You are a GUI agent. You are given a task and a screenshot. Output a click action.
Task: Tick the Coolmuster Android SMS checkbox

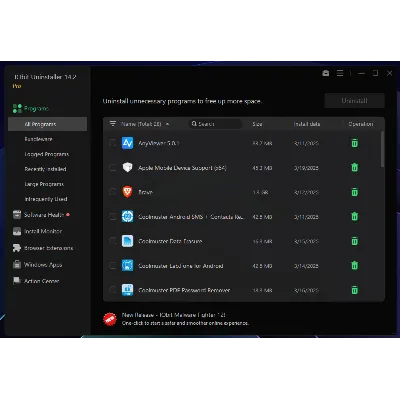(113, 217)
